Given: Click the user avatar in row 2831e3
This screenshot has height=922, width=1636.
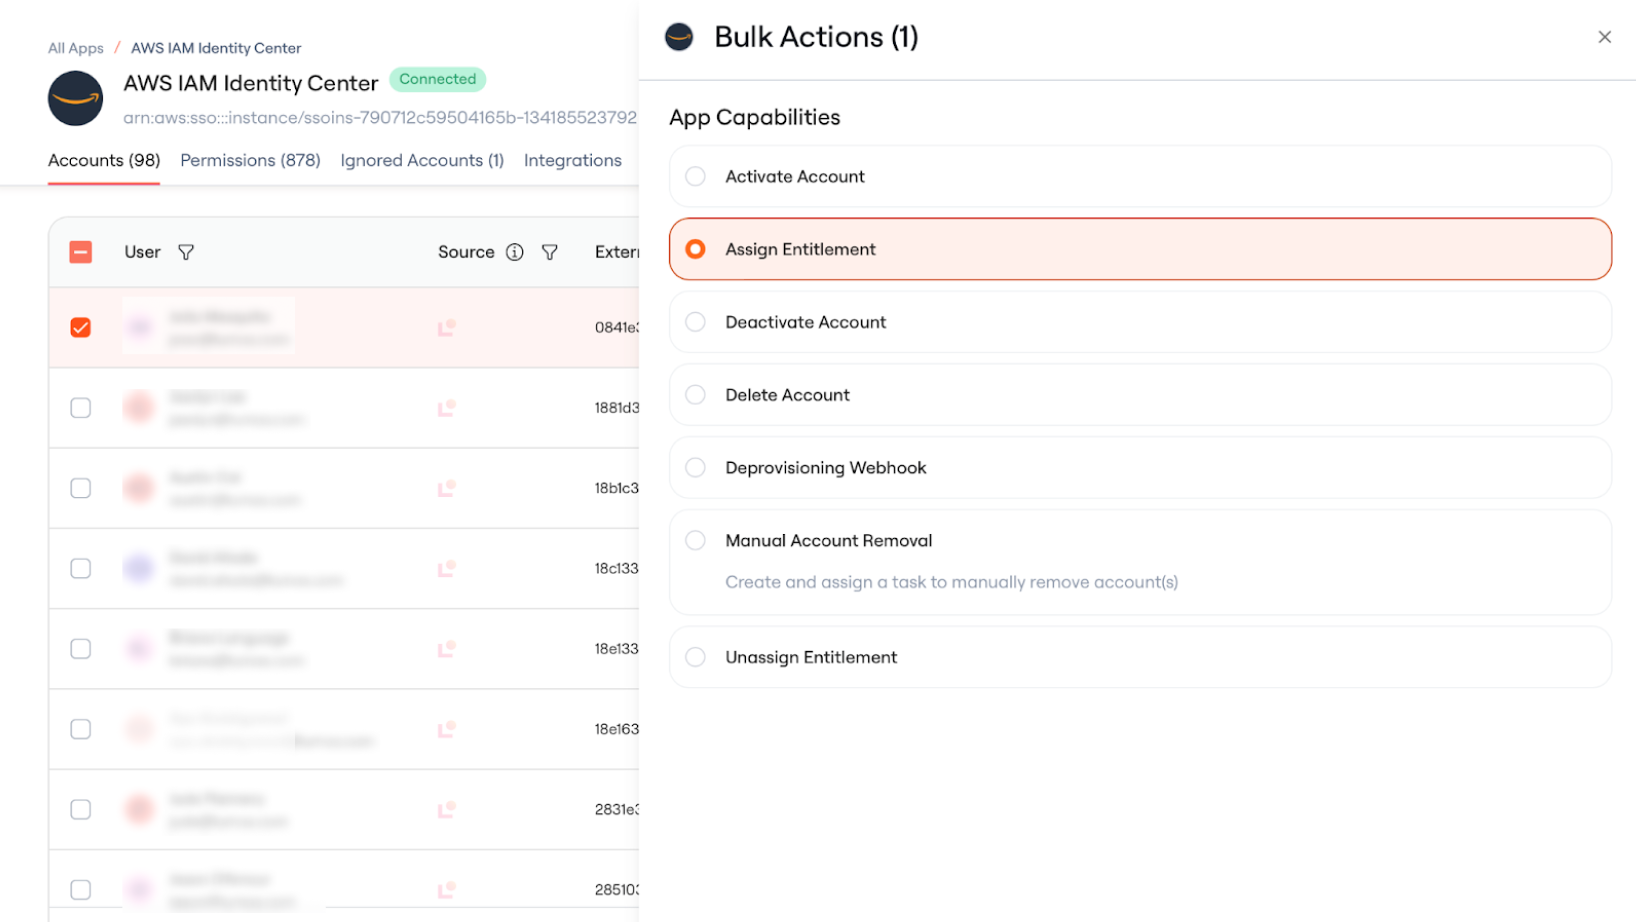Looking at the screenshot, I should (139, 809).
